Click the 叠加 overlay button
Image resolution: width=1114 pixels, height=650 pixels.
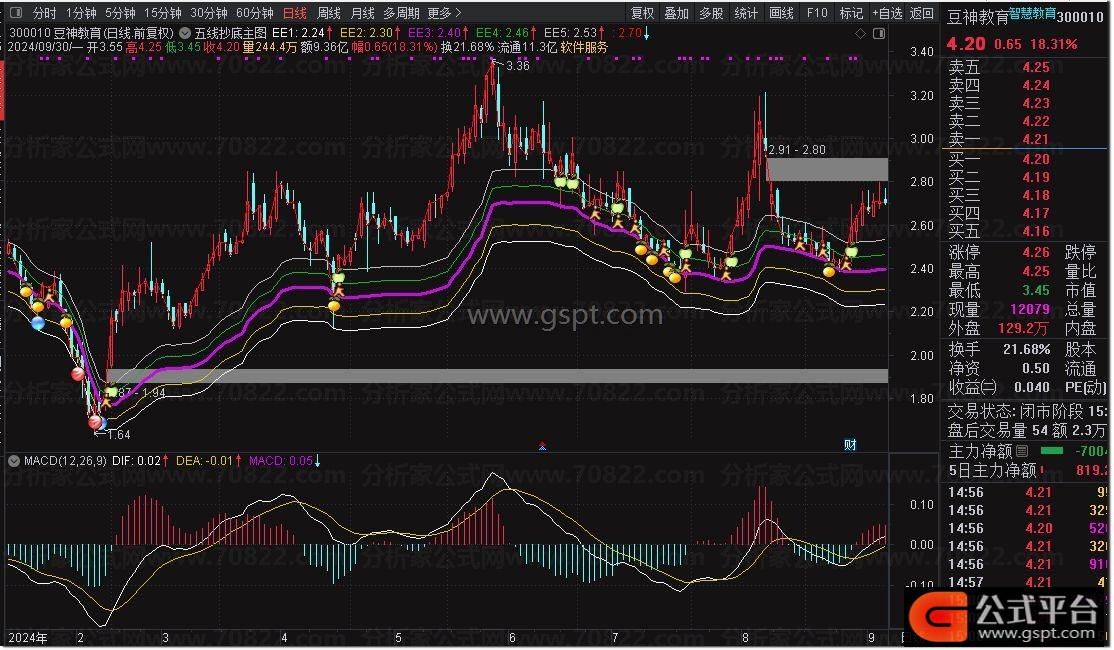(676, 13)
